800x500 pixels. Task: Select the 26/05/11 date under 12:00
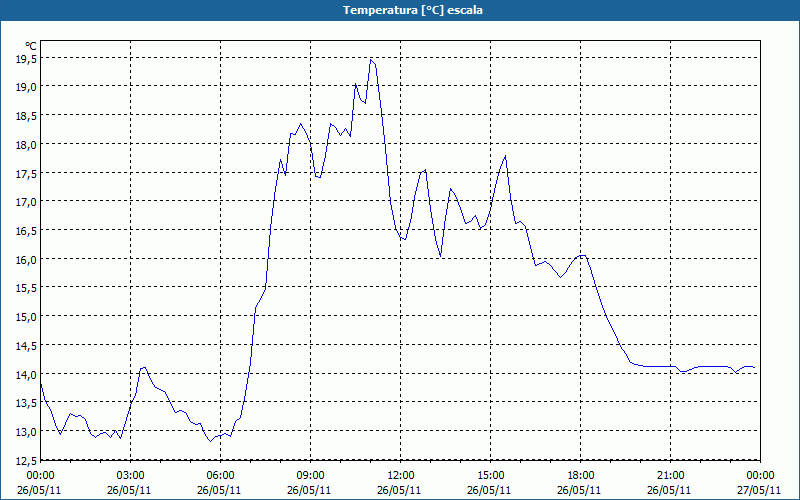tap(399, 490)
